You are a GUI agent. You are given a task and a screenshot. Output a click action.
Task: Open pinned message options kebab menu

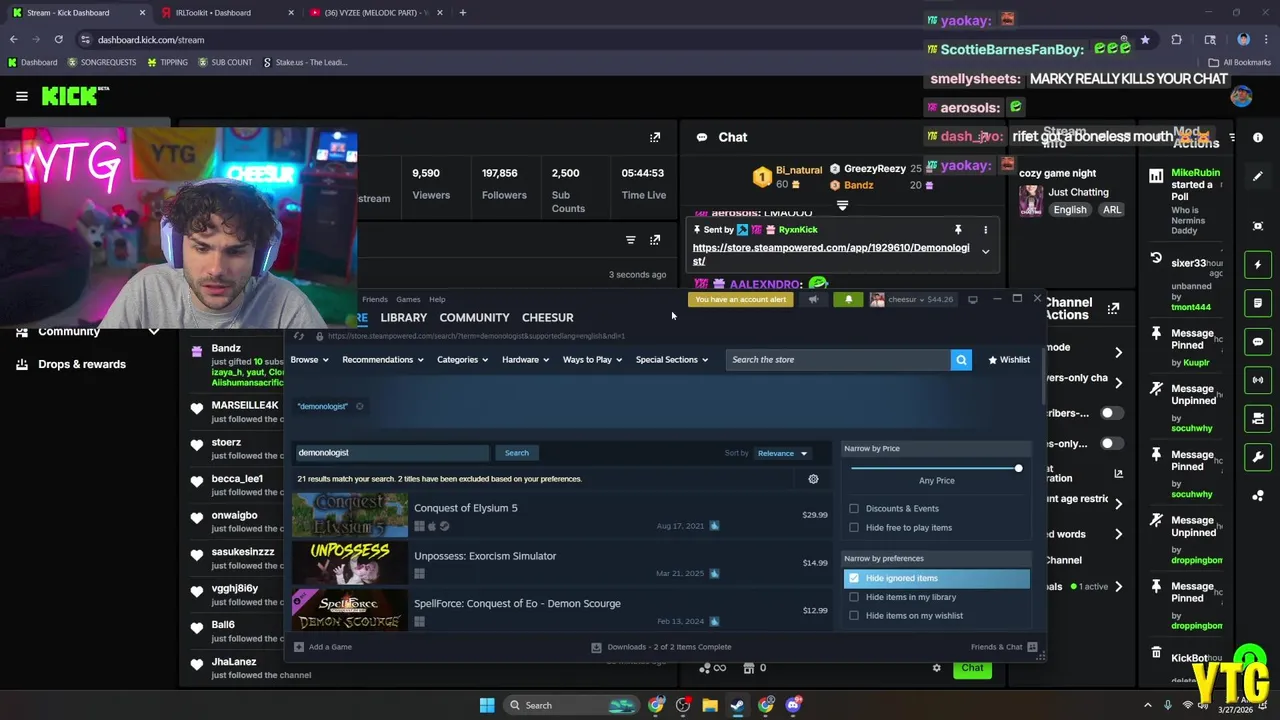(985, 230)
